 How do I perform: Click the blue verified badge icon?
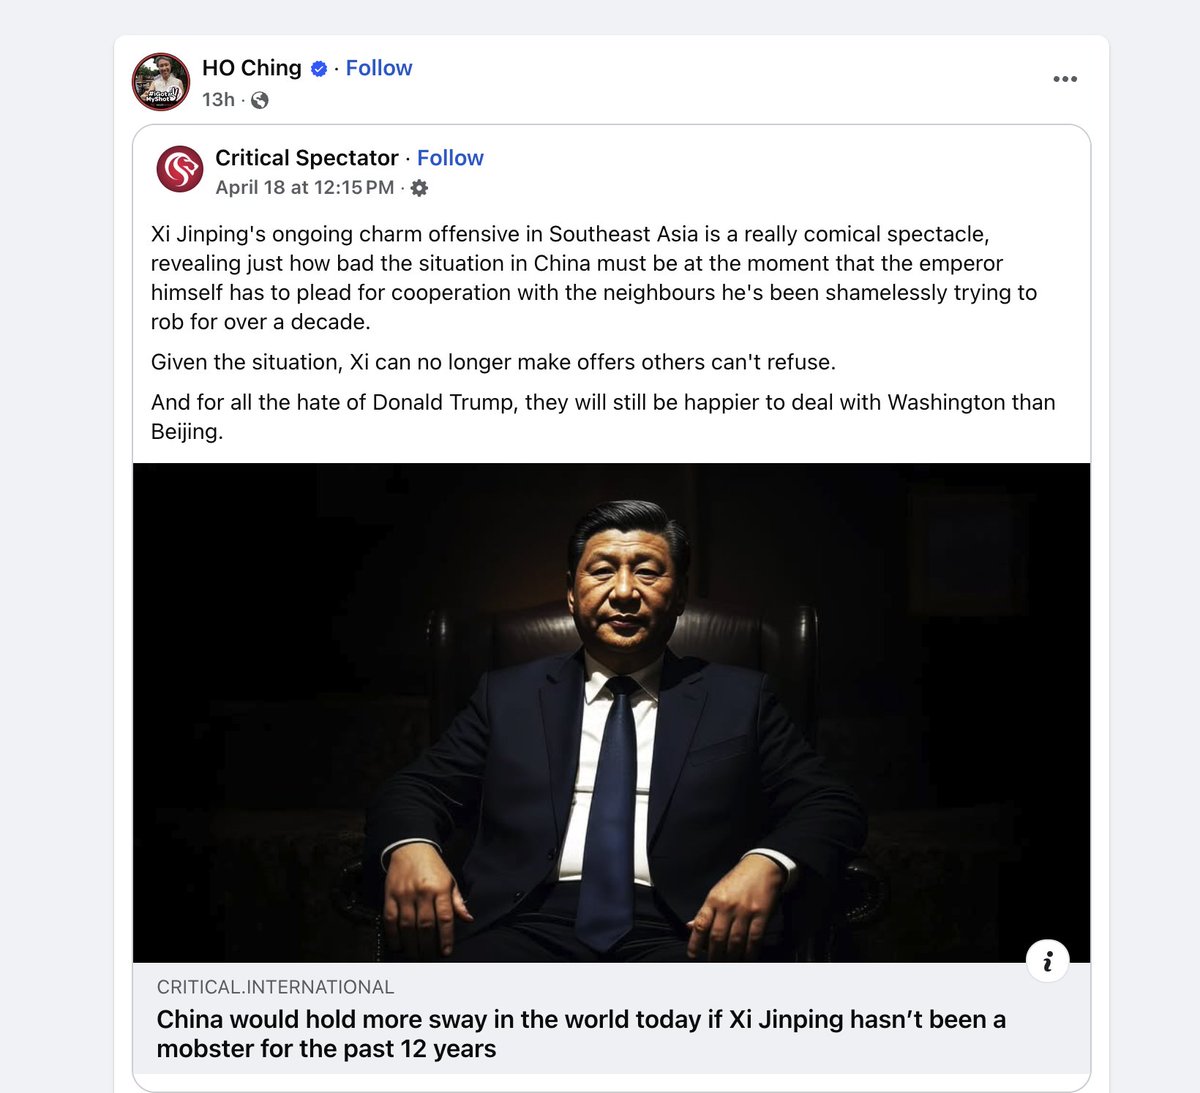point(319,69)
